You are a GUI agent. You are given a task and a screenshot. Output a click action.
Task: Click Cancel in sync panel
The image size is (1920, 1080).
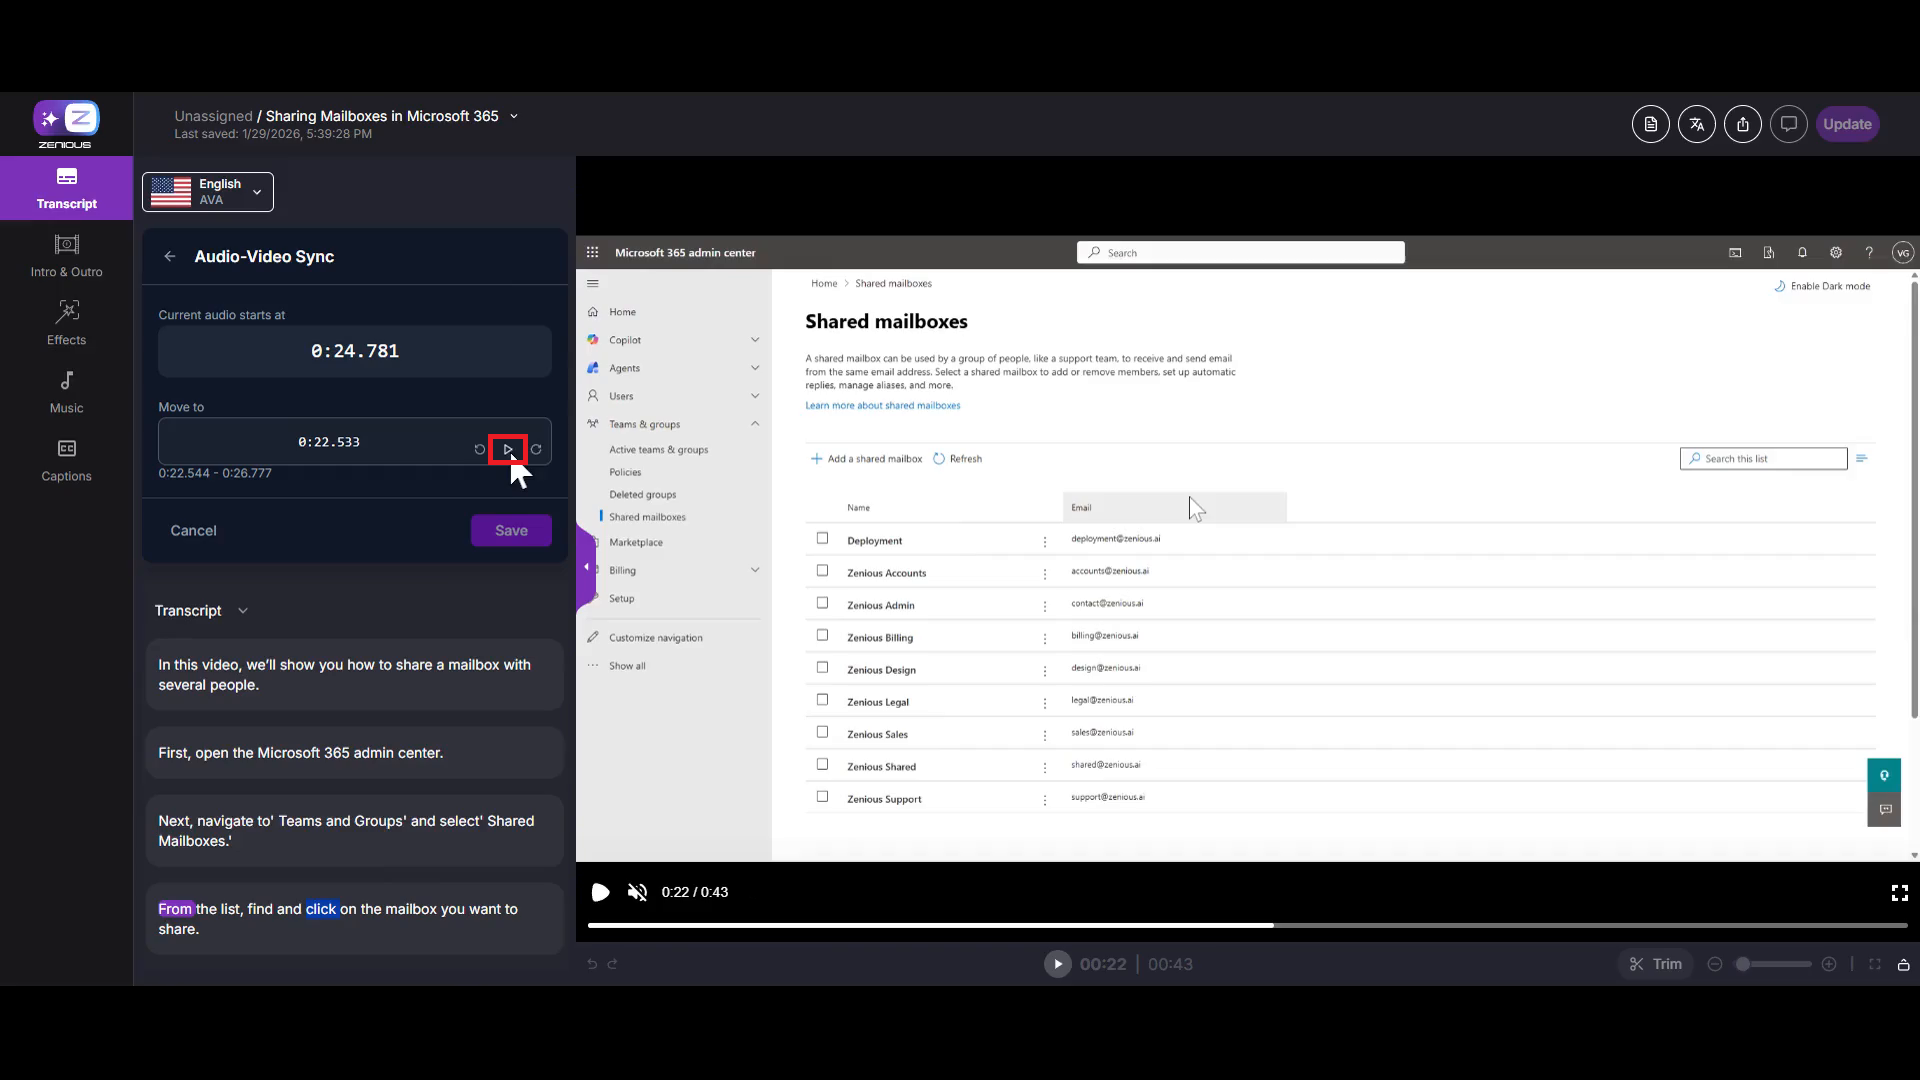coord(193,530)
